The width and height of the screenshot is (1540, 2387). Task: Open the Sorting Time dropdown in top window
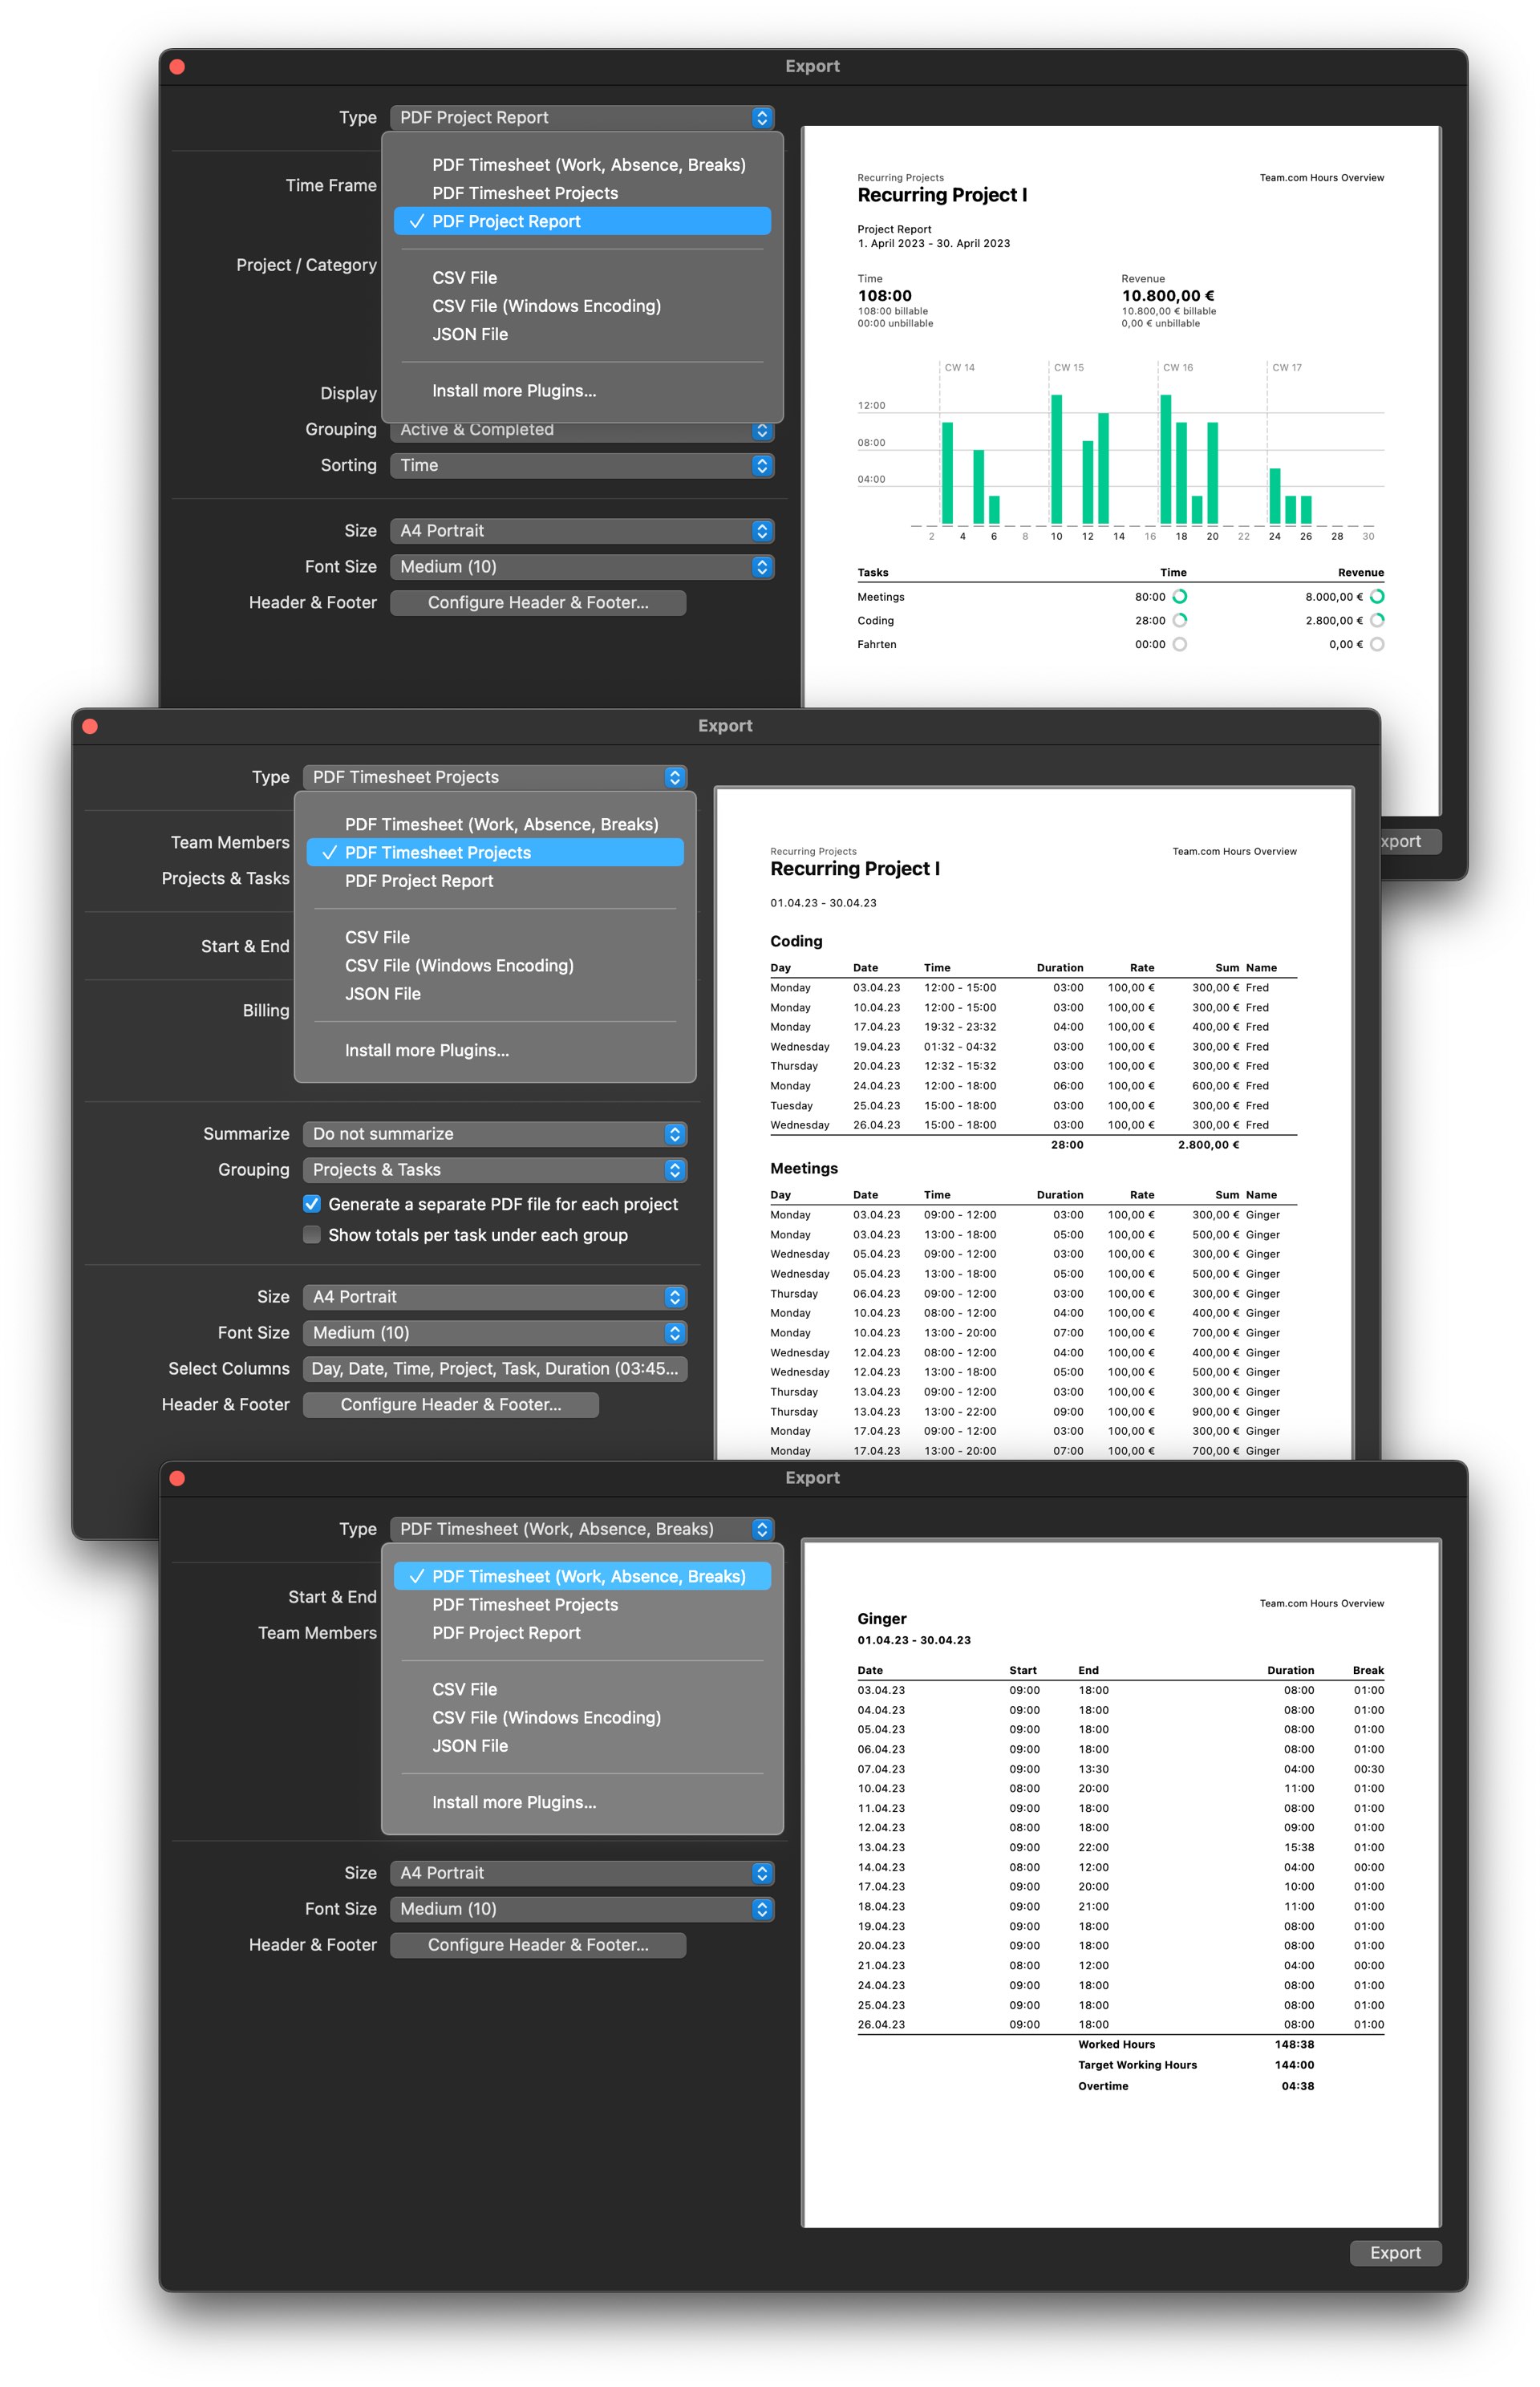[582, 466]
